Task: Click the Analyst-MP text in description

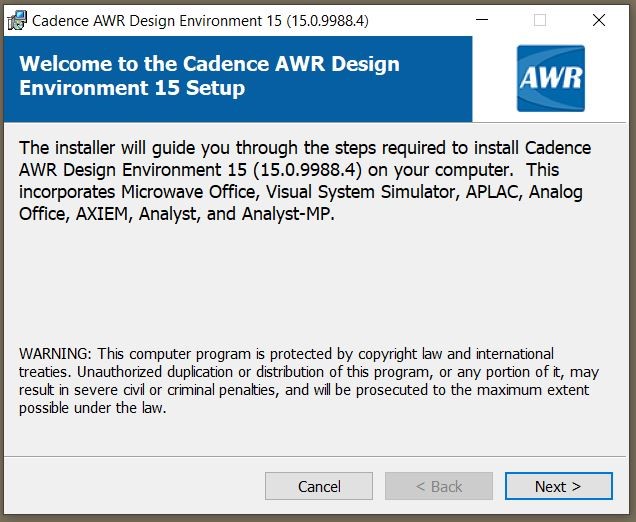Action: click(x=288, y=214)
